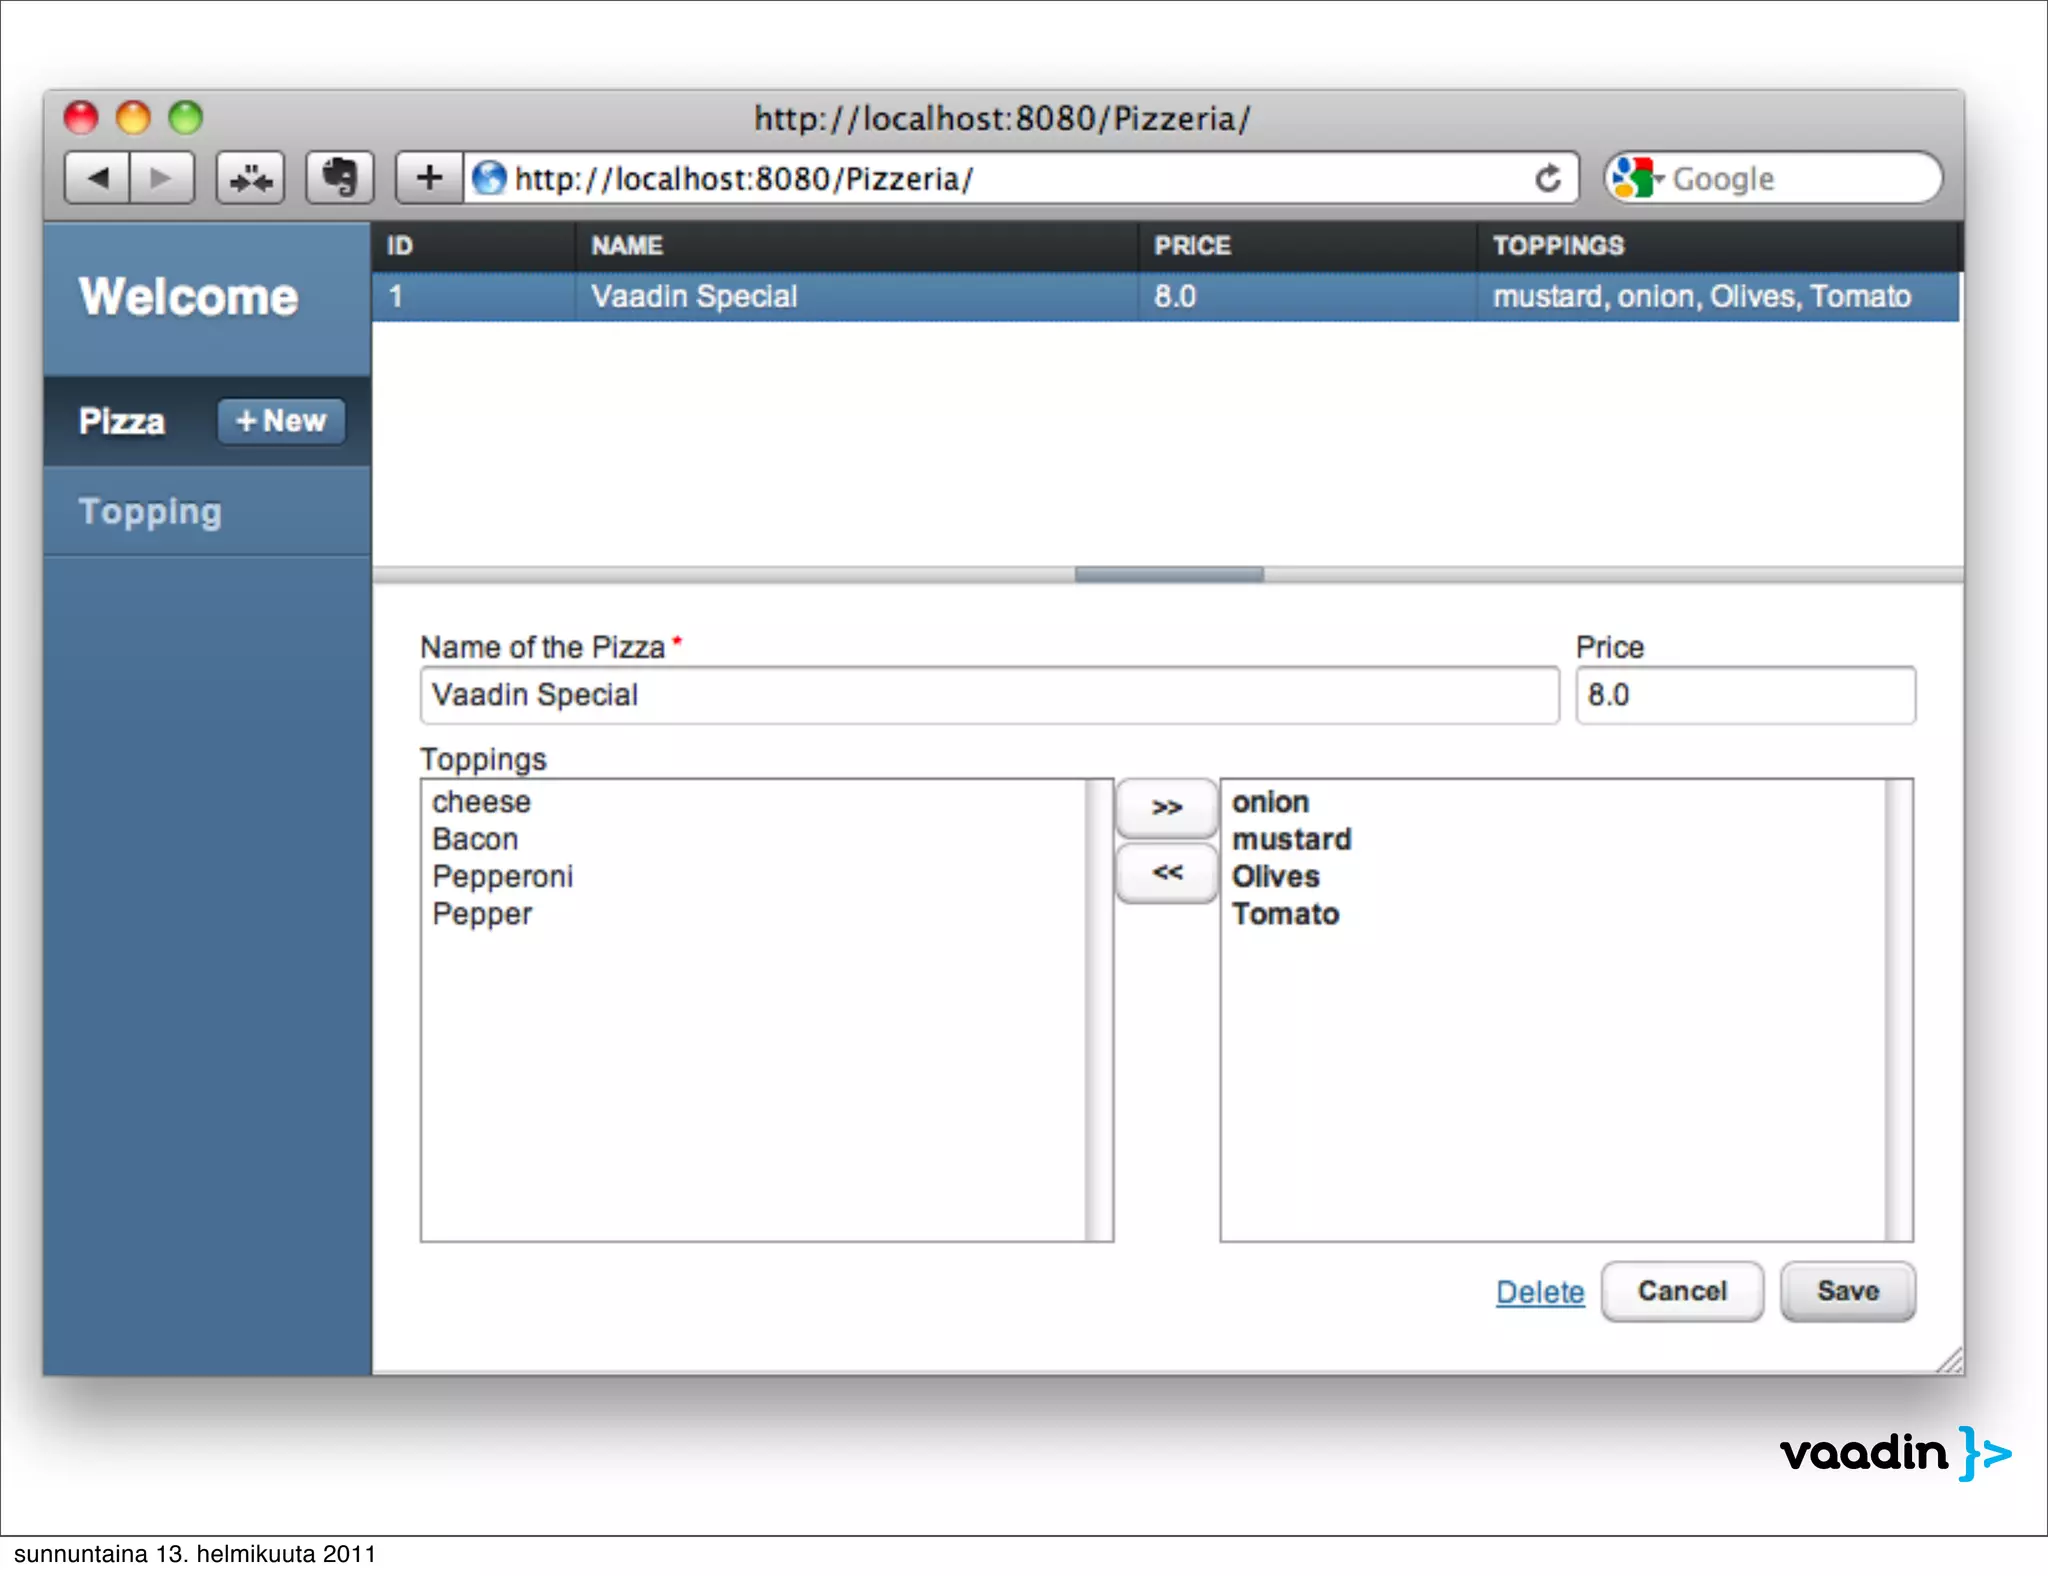Sort table by ID column header
This screenshot has height=1576, width=2048.
click(x=473, y=246)
